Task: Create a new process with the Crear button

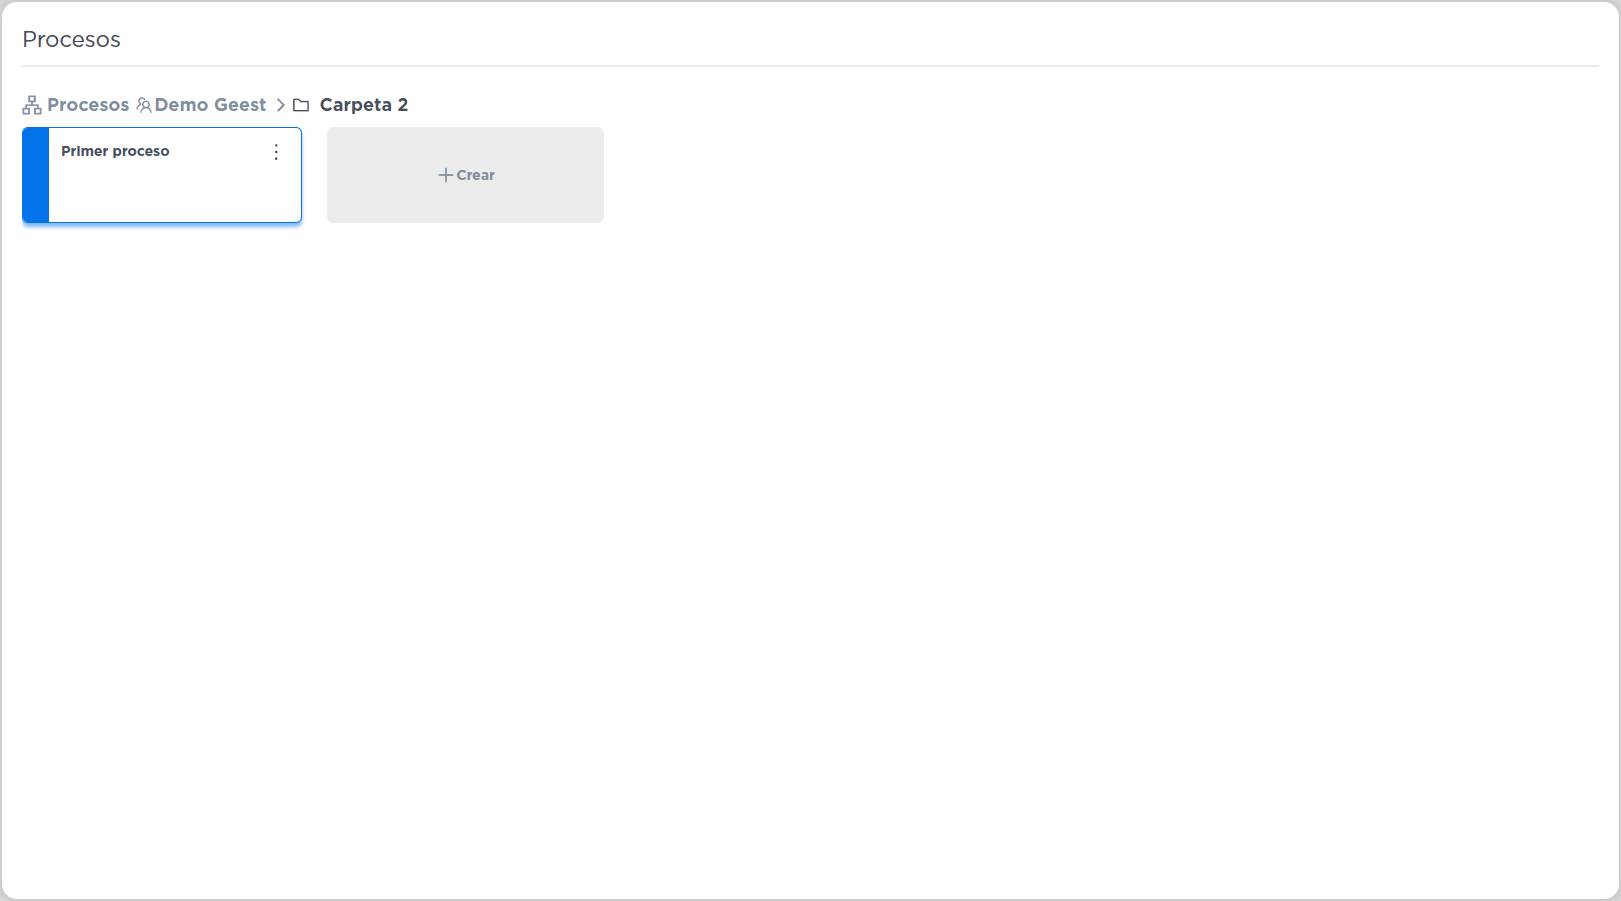Action: (465, 175)
